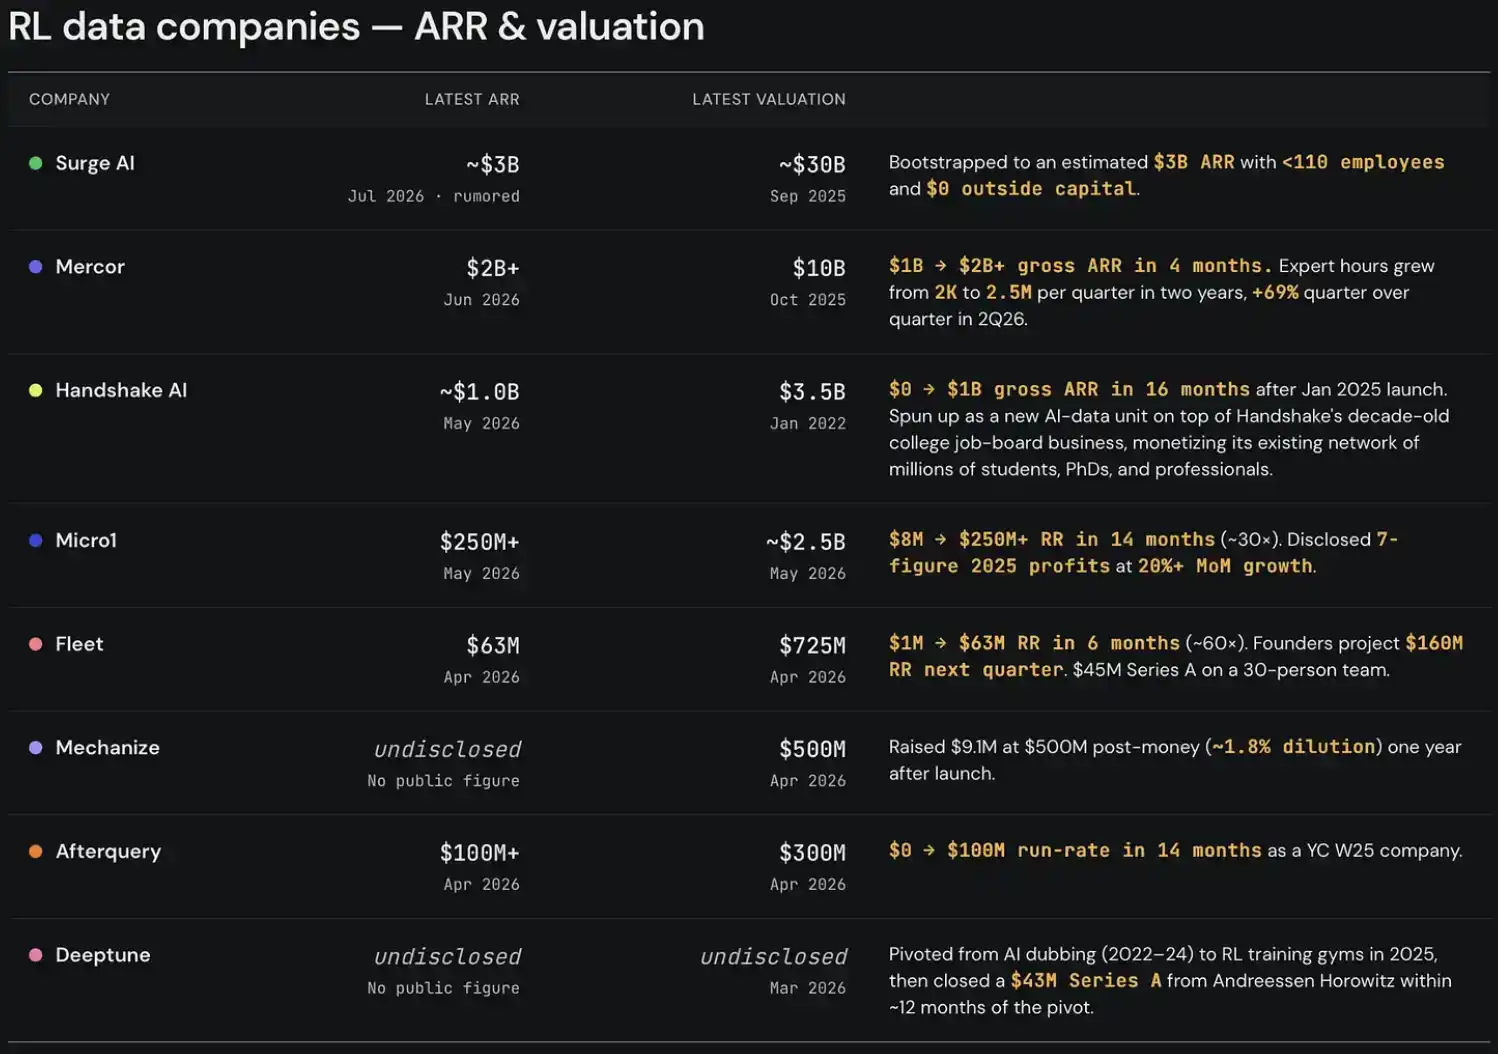The width and height of the screenshot is (1498, 1054).
Task: Click the blue dot beside Micro1
Action: (36, 540)
